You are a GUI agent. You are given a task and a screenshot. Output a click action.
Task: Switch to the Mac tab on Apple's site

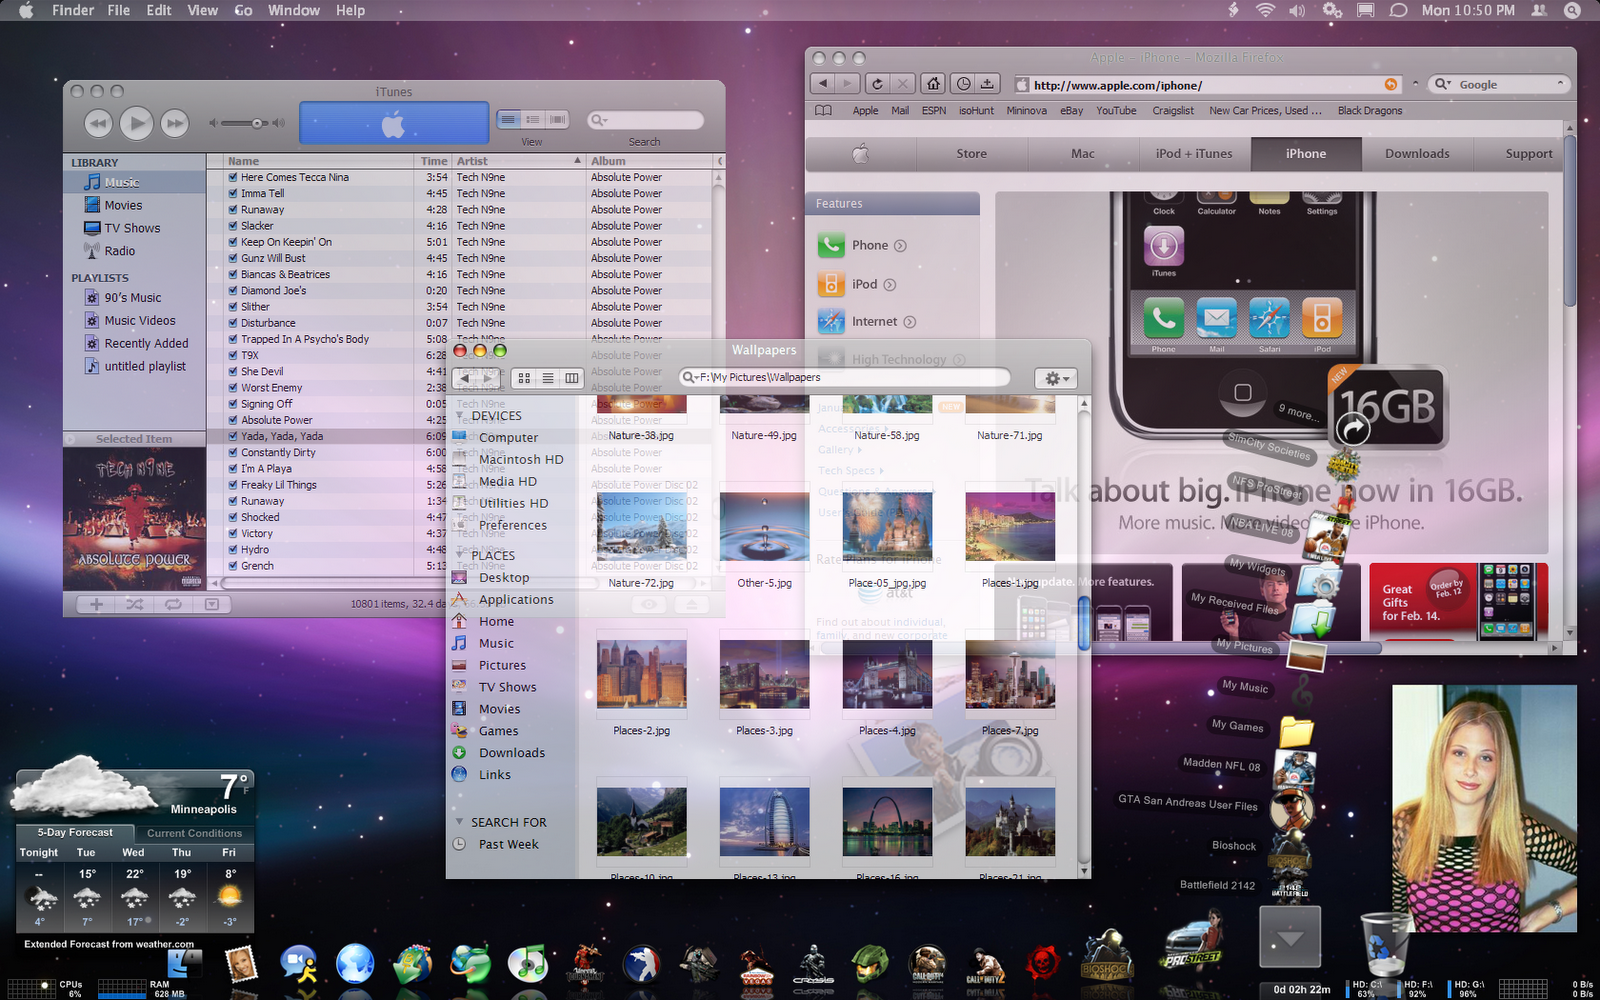coord(1083,153)
